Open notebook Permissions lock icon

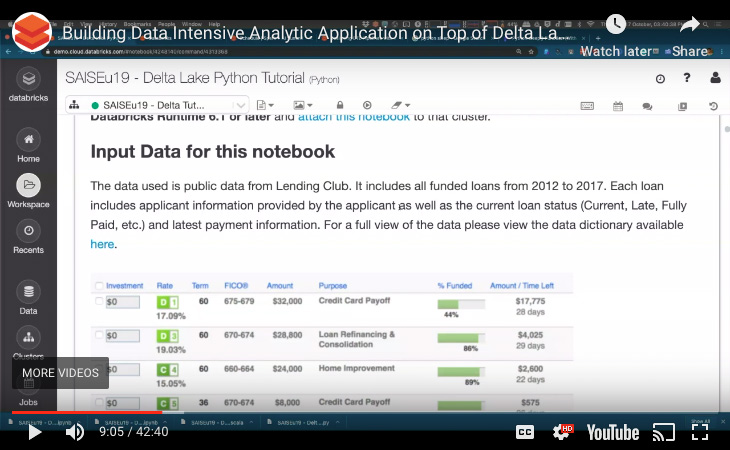click(340, 105)
